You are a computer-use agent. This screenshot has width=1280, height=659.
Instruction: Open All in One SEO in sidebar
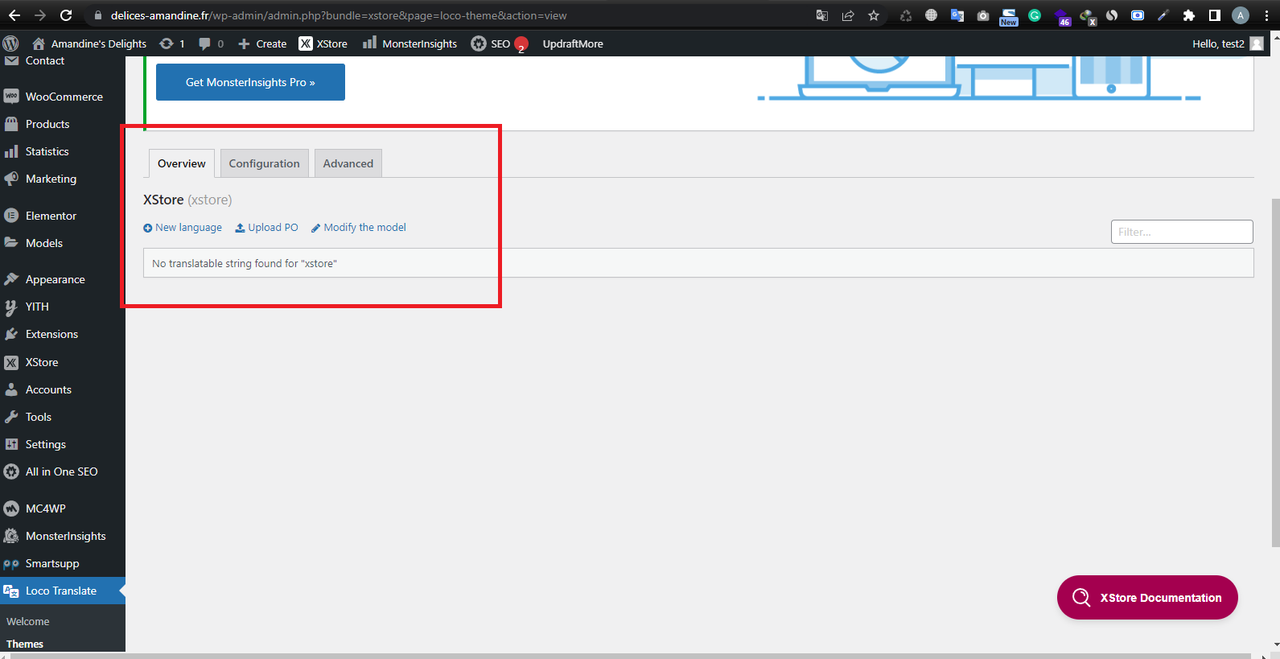pos(62,471)
